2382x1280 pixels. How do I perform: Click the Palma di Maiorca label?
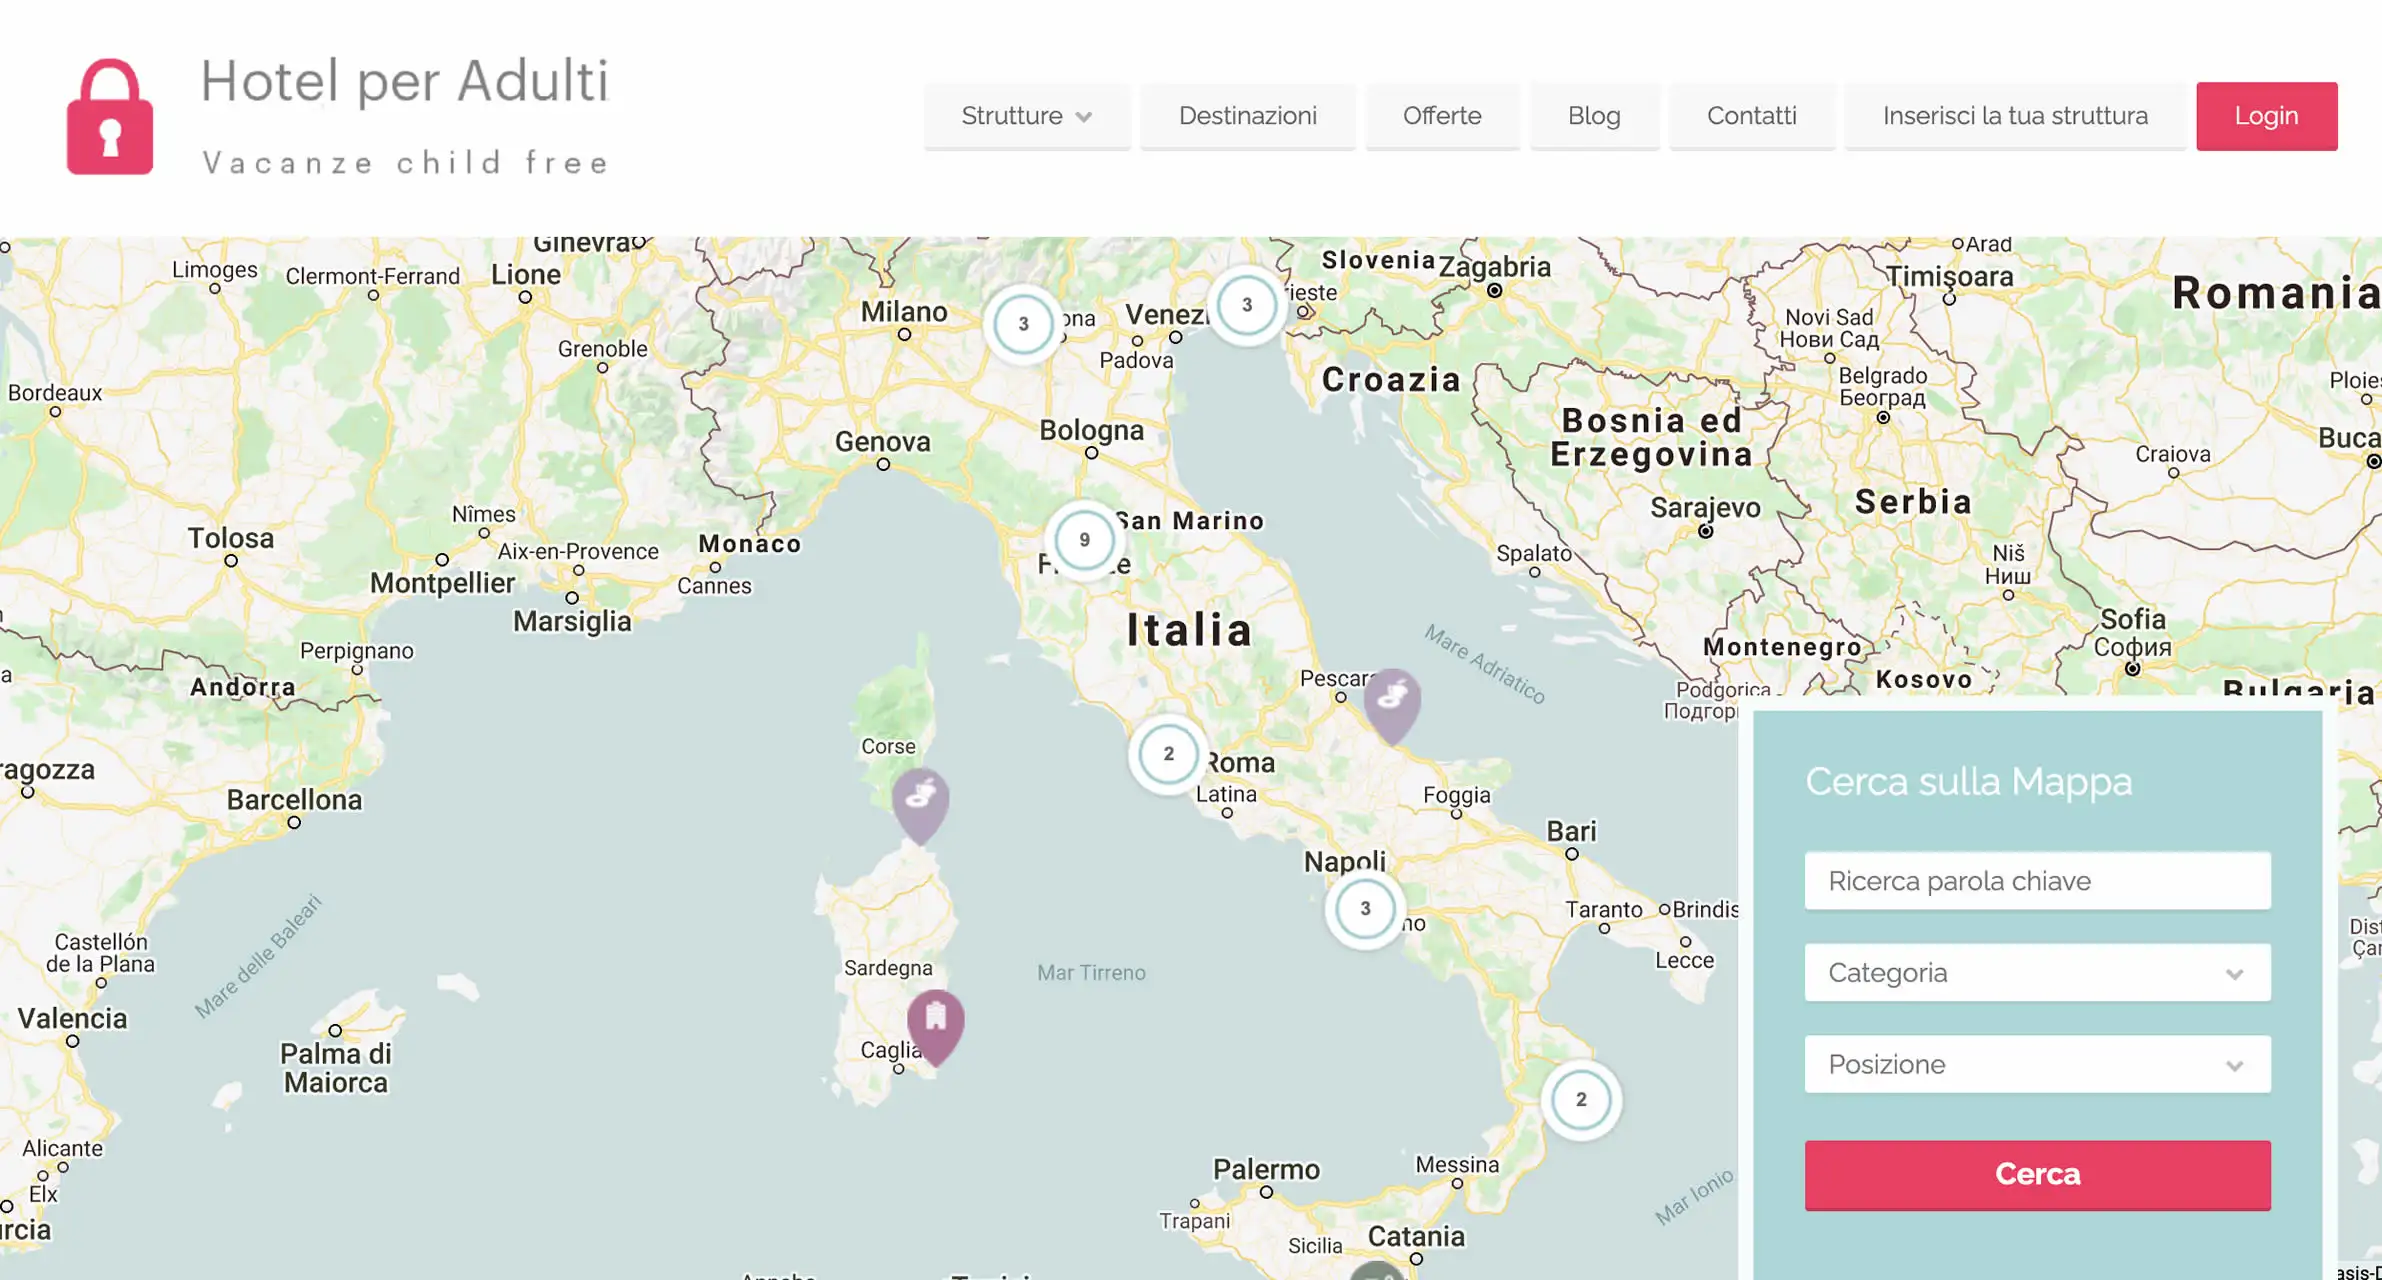coord(335,1068)
